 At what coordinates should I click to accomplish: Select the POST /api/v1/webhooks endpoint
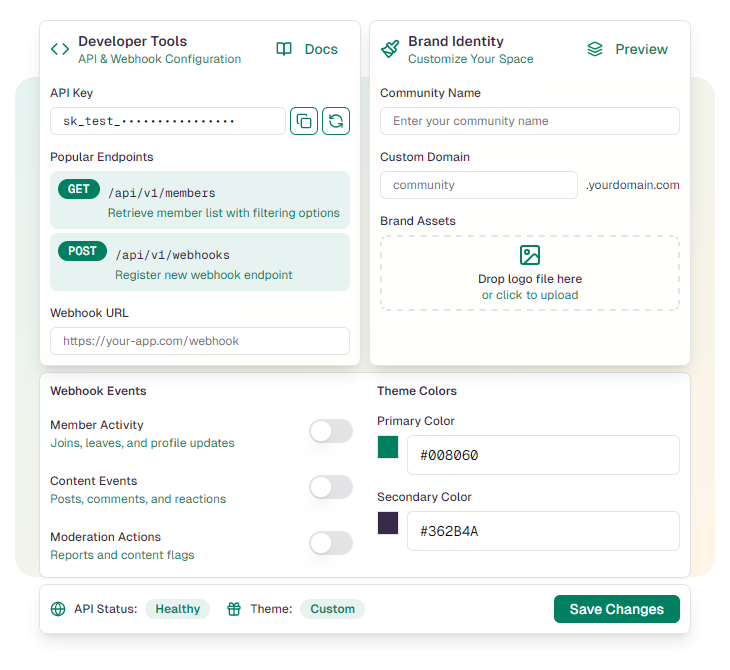(x=200, y=262)
